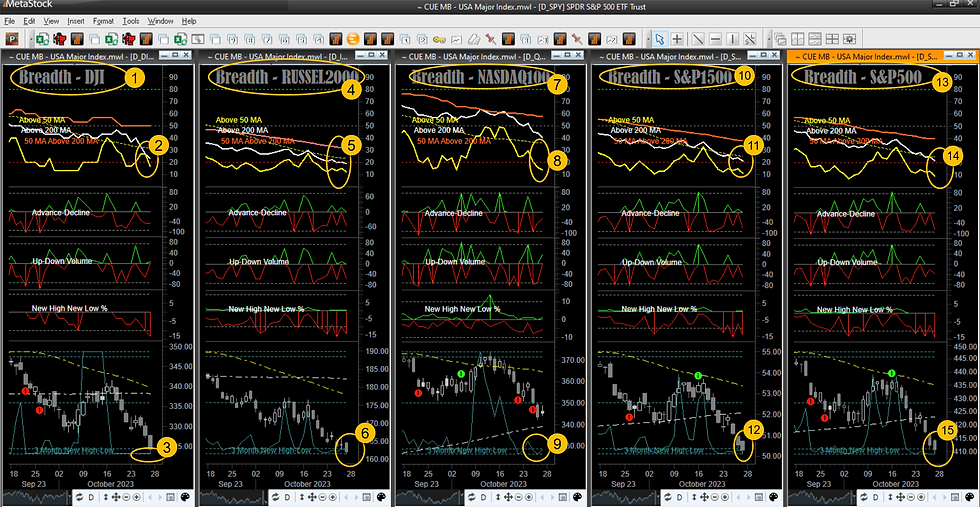Open color palette in NASDAQ100 chart toolbar
Viewport: 980px width, 507px height.
578,497
